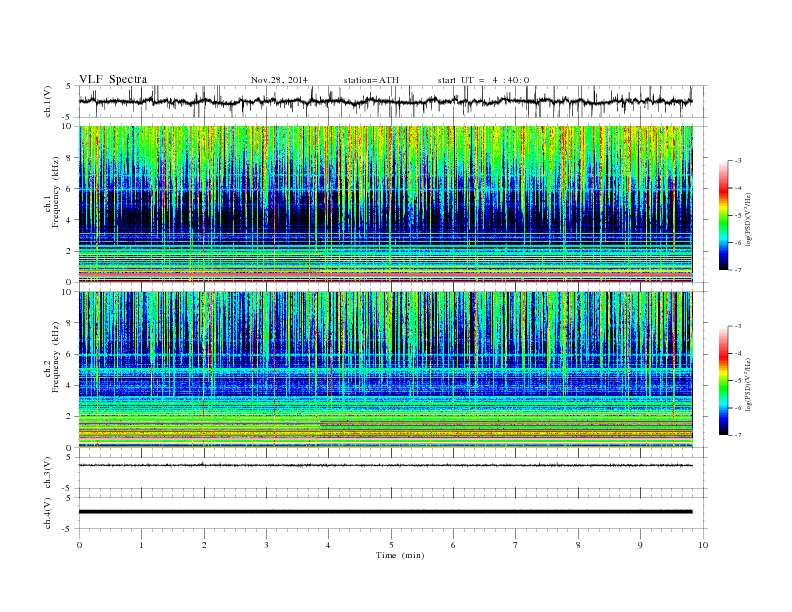Click the ch.2 spectrogram panel

tap(385, 370)
